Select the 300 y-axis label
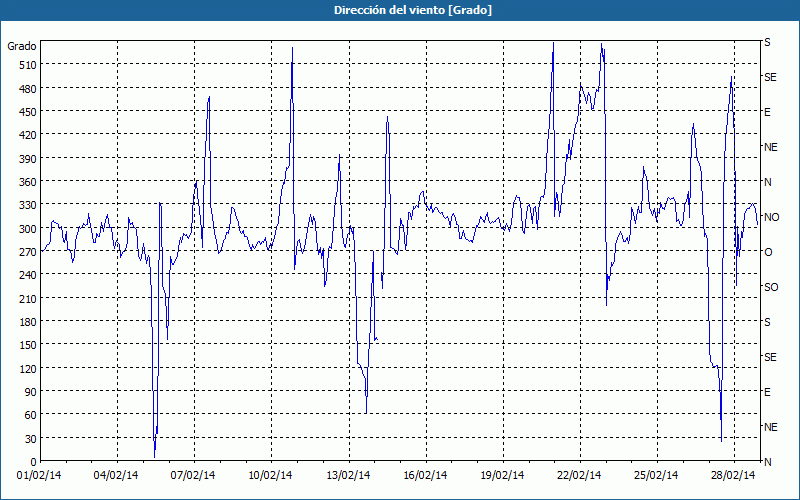Image resolution: width=800 pixels, height=500 pixels. (x=28, y=229)
